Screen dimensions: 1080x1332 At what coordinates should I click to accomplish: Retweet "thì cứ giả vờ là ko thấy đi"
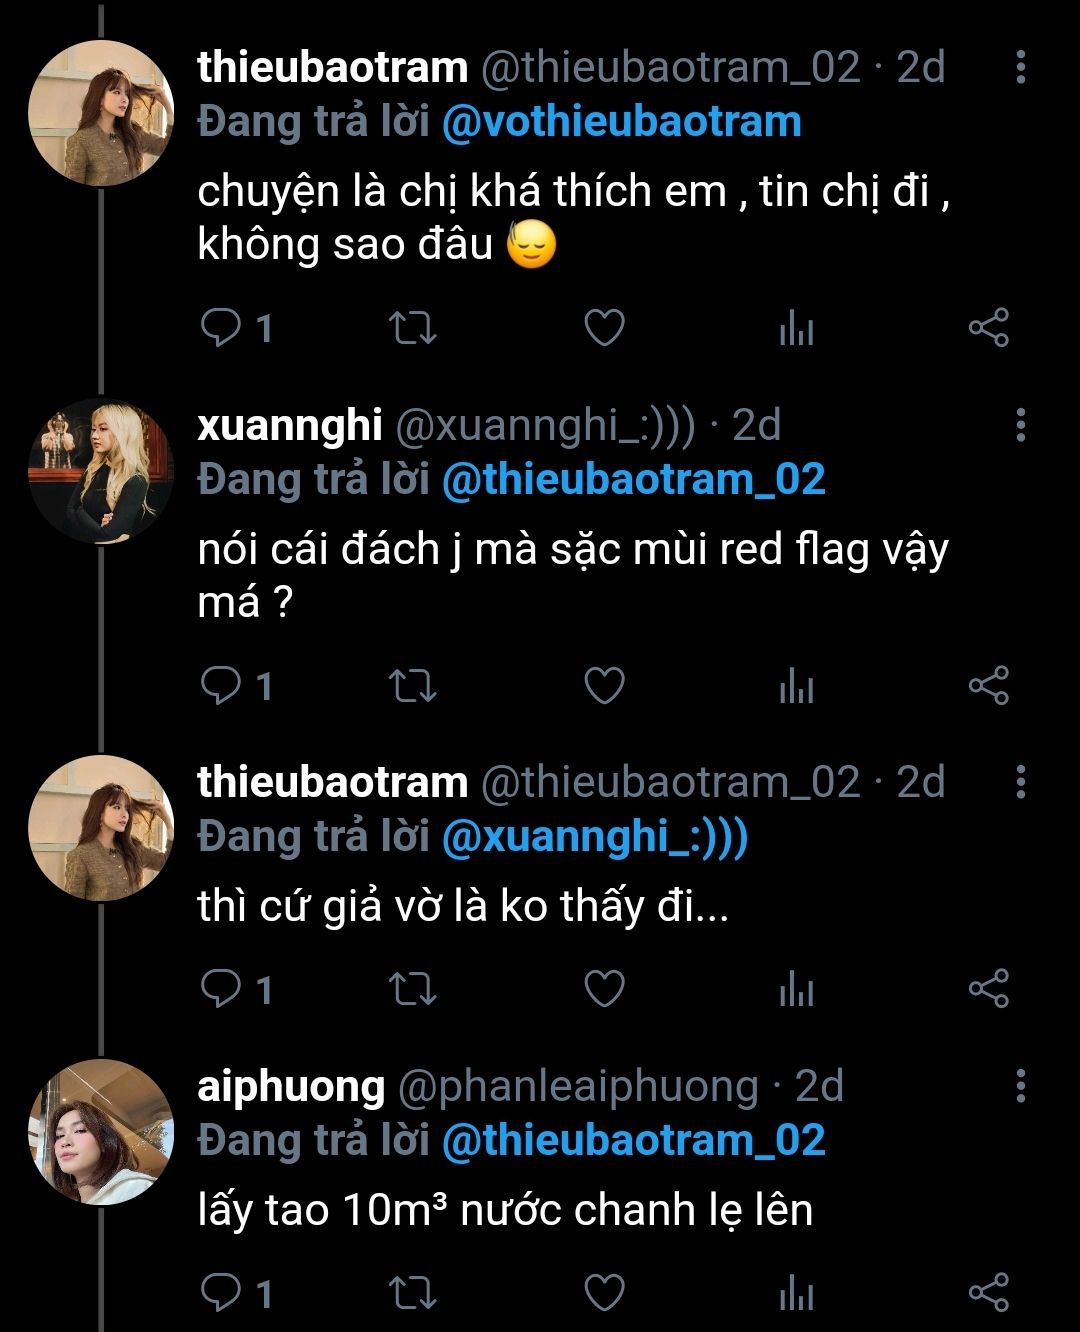click(412, 989)
